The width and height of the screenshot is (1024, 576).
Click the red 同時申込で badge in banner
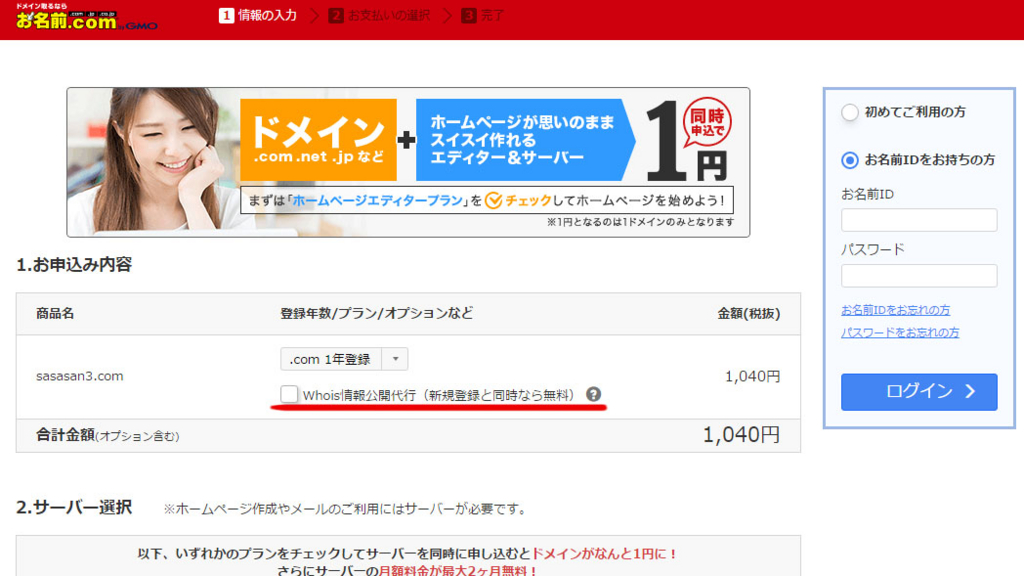[708, 121]
